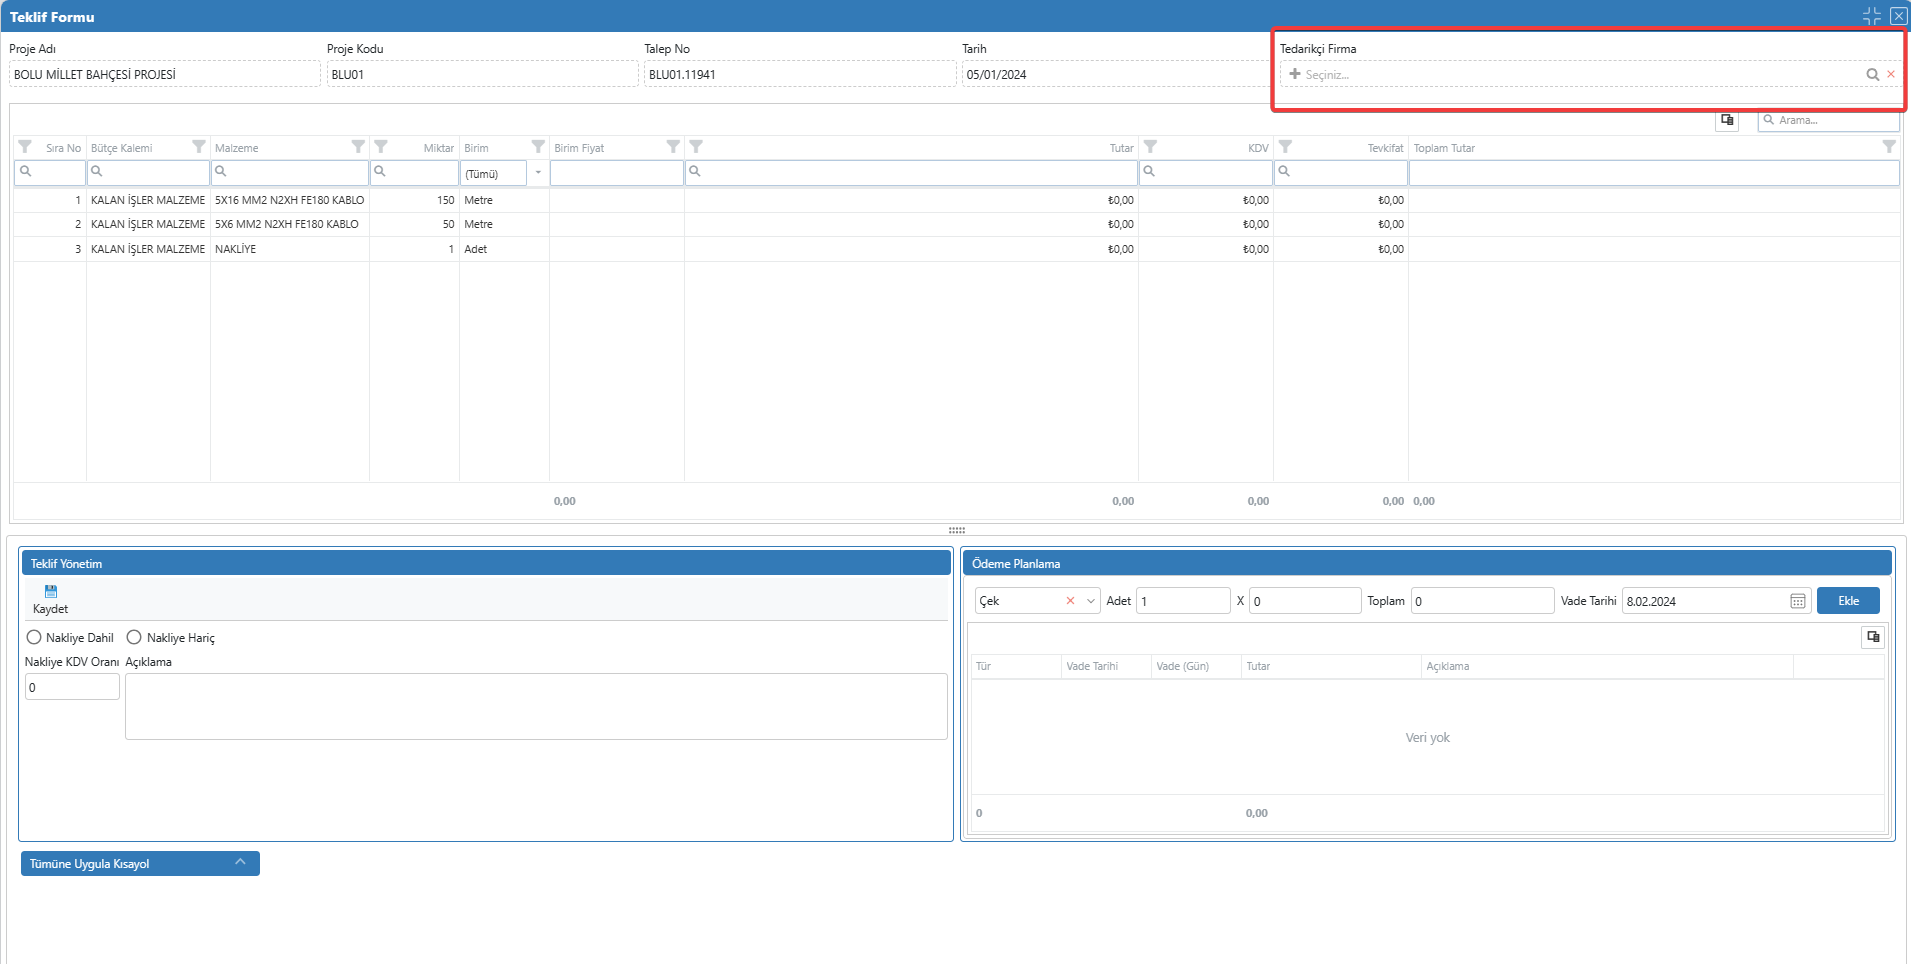Select row with NAKLİYE material
The image size is (1911, 964).
236,249
